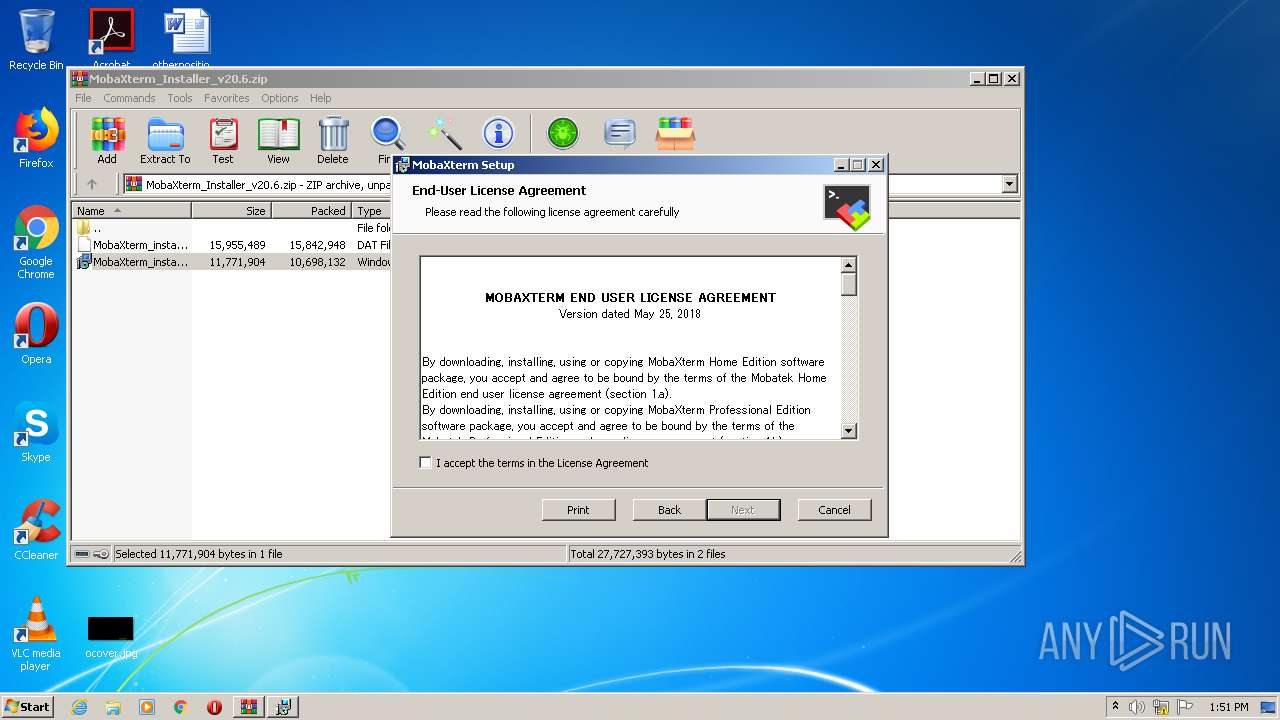Click the green VirusScan bug icon

(563, 133)
